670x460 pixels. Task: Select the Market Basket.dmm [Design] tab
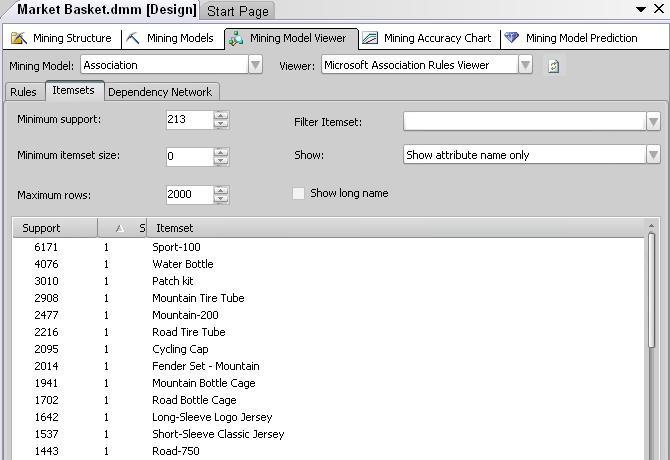[107, 10]
